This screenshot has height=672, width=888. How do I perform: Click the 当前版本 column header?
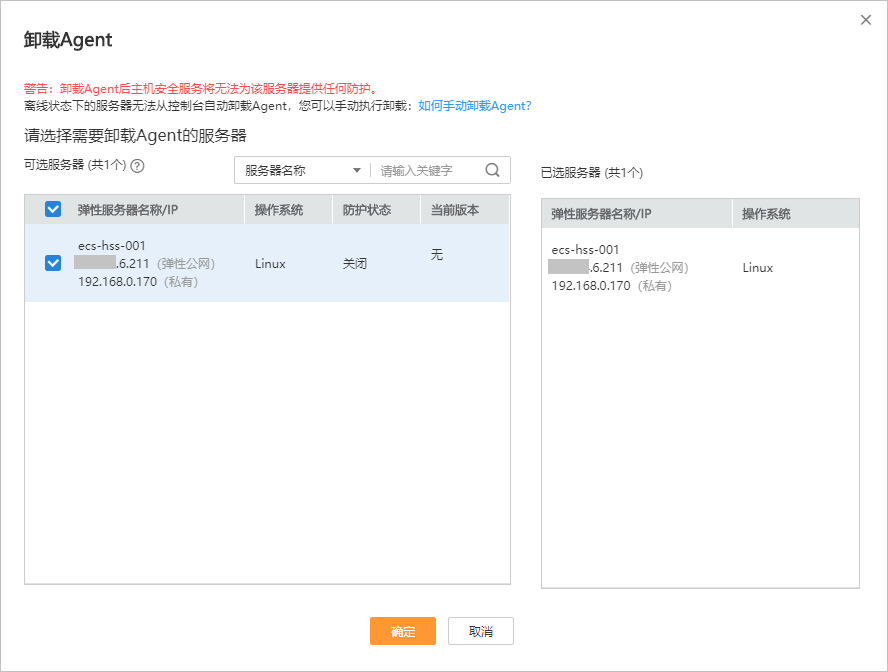coord(455,210)
